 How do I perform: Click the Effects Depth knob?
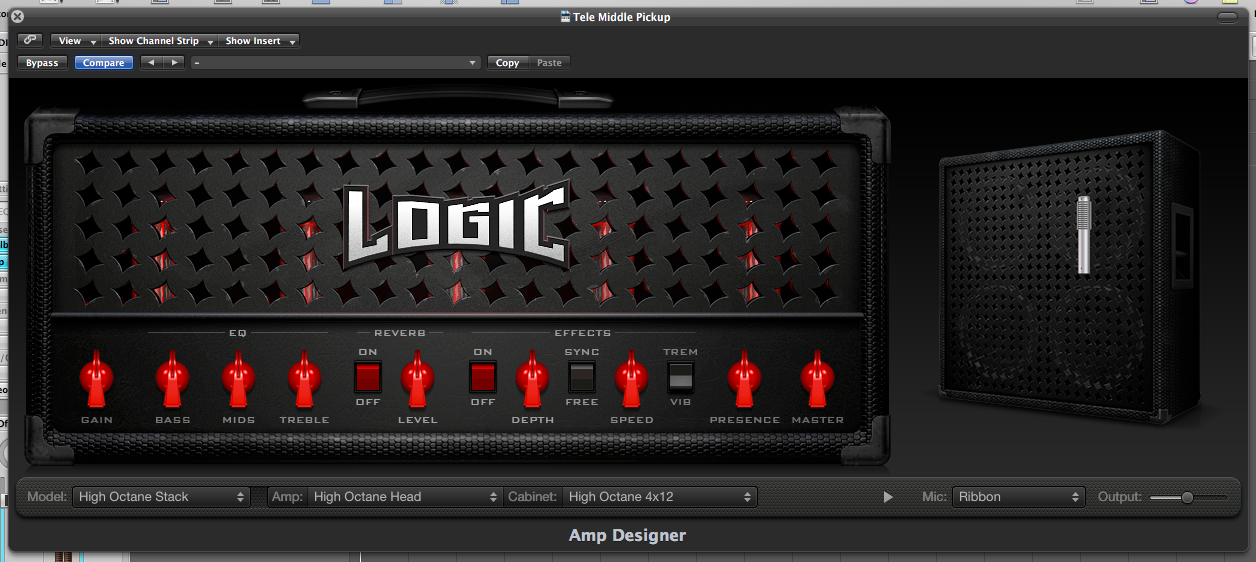532,377
